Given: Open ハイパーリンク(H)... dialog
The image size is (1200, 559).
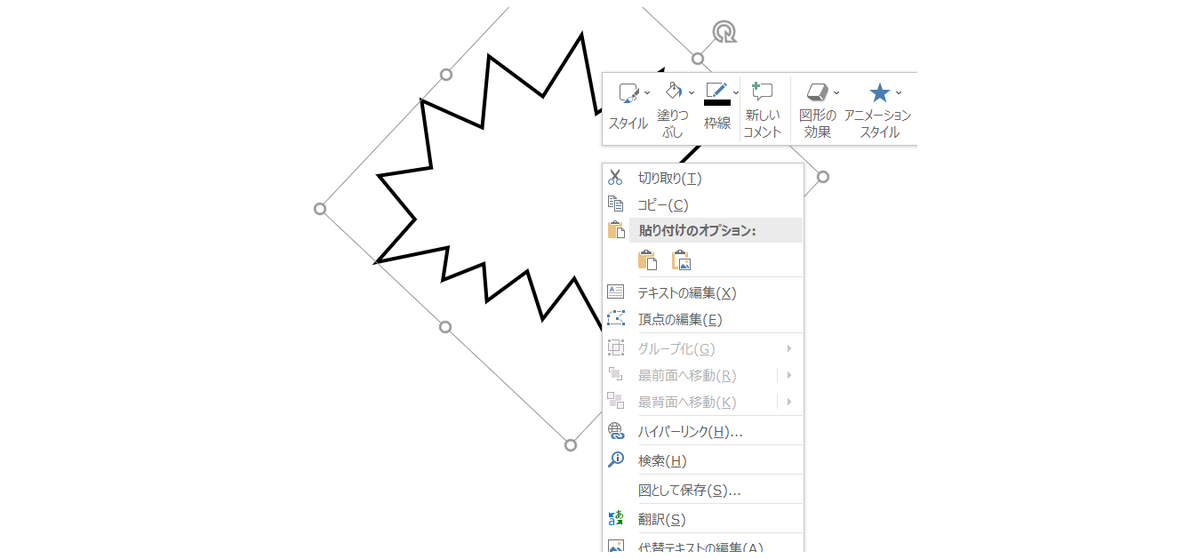Looking at the screenshot, I should (x=703, y=432).
